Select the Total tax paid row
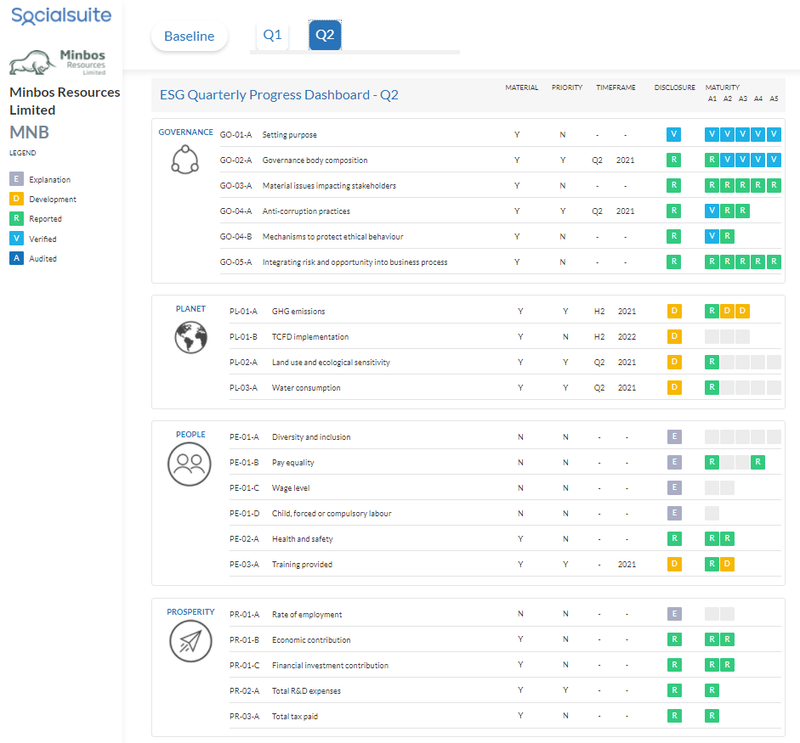 coord(505,716)
